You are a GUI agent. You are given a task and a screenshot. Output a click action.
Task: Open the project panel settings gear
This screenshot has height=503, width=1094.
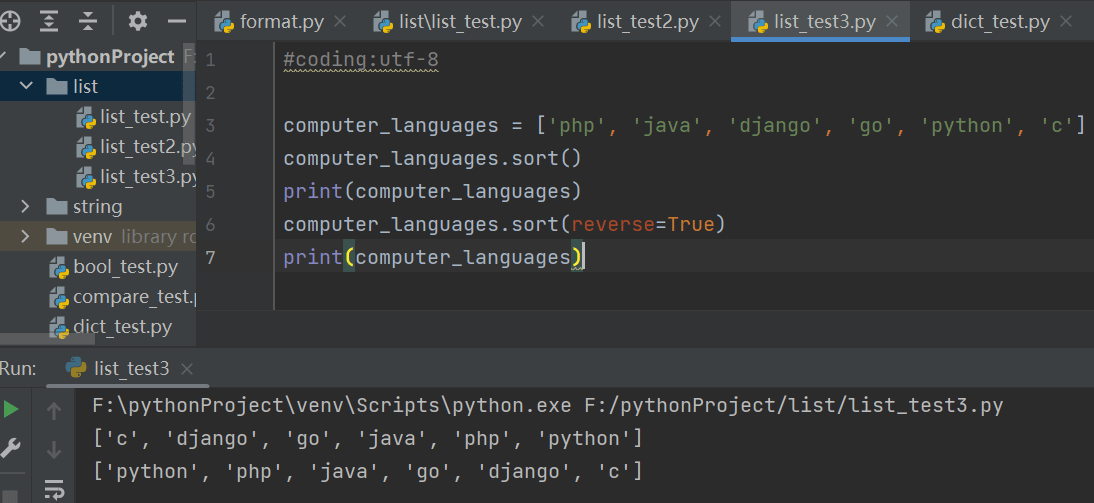point(137,22)
